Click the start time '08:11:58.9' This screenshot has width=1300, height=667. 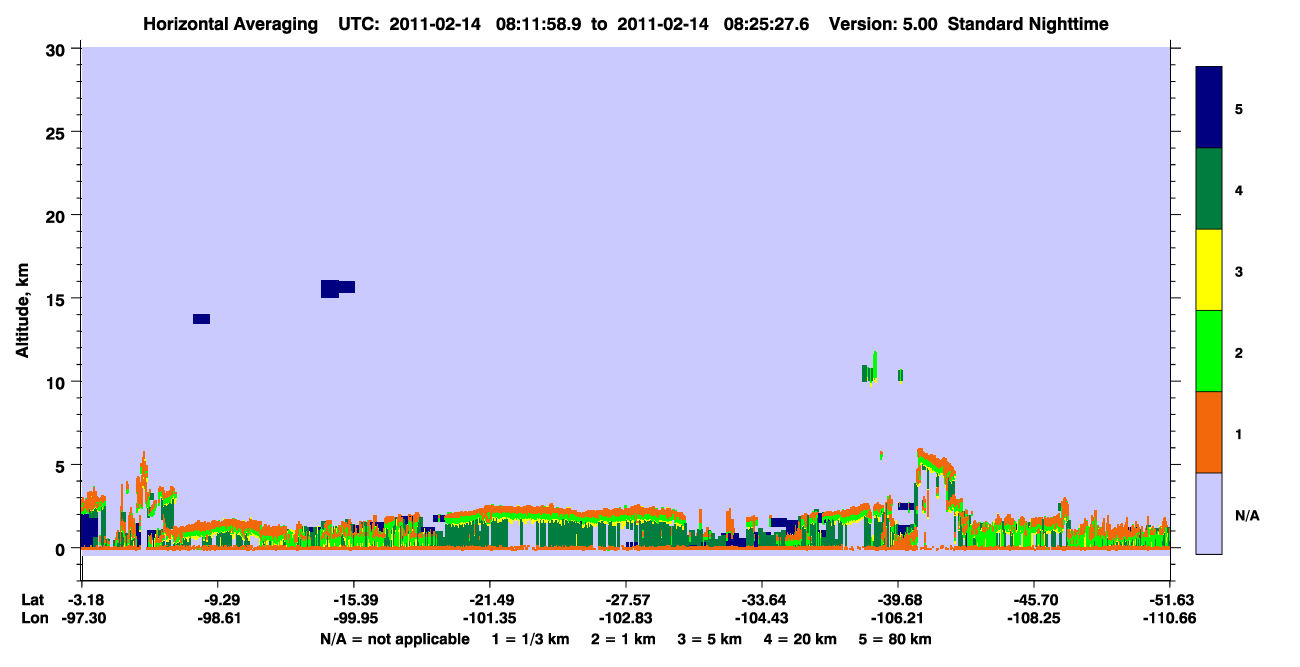[545, 23]
